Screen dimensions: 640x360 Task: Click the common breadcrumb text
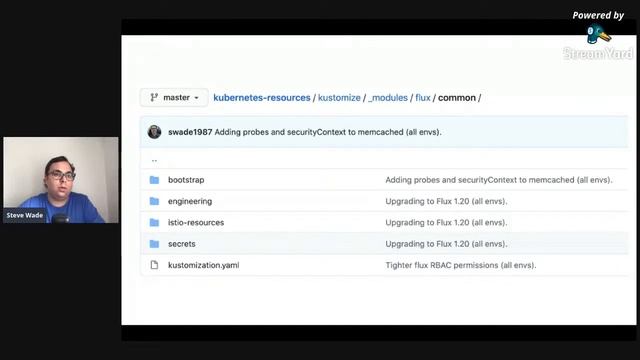(x=457, y=98)
